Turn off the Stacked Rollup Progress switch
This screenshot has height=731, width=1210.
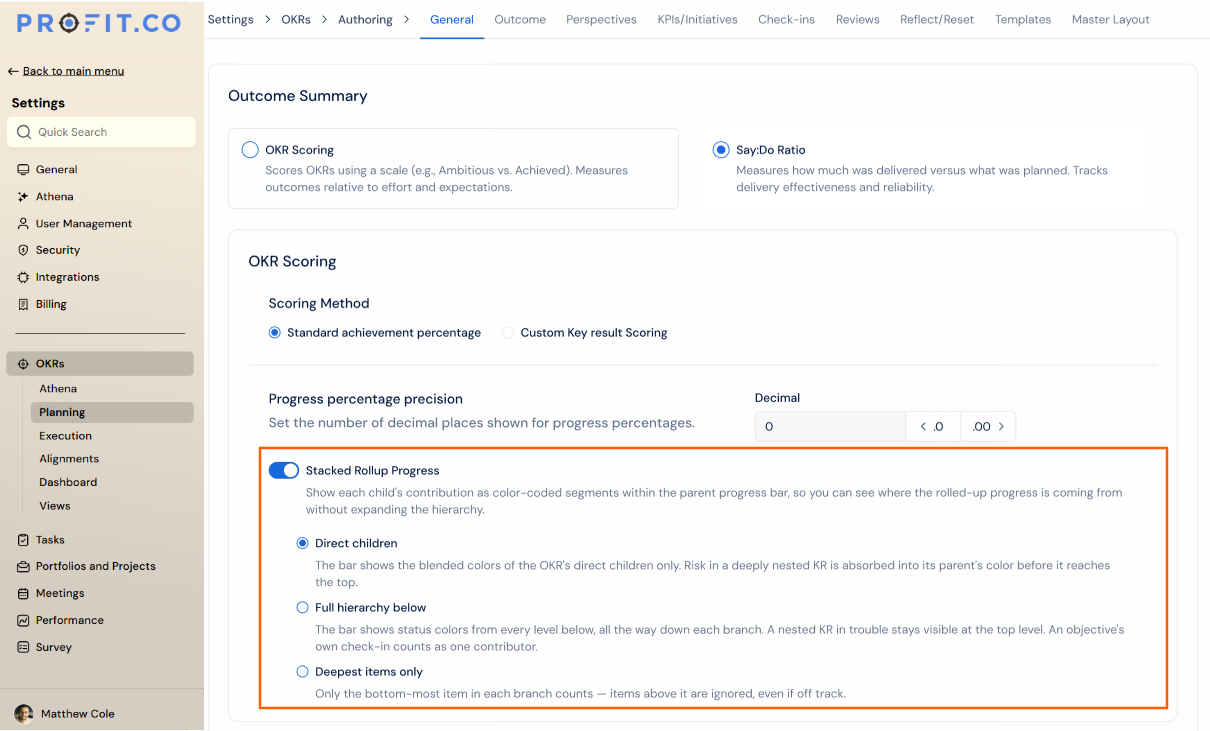(x=284, y=470)
